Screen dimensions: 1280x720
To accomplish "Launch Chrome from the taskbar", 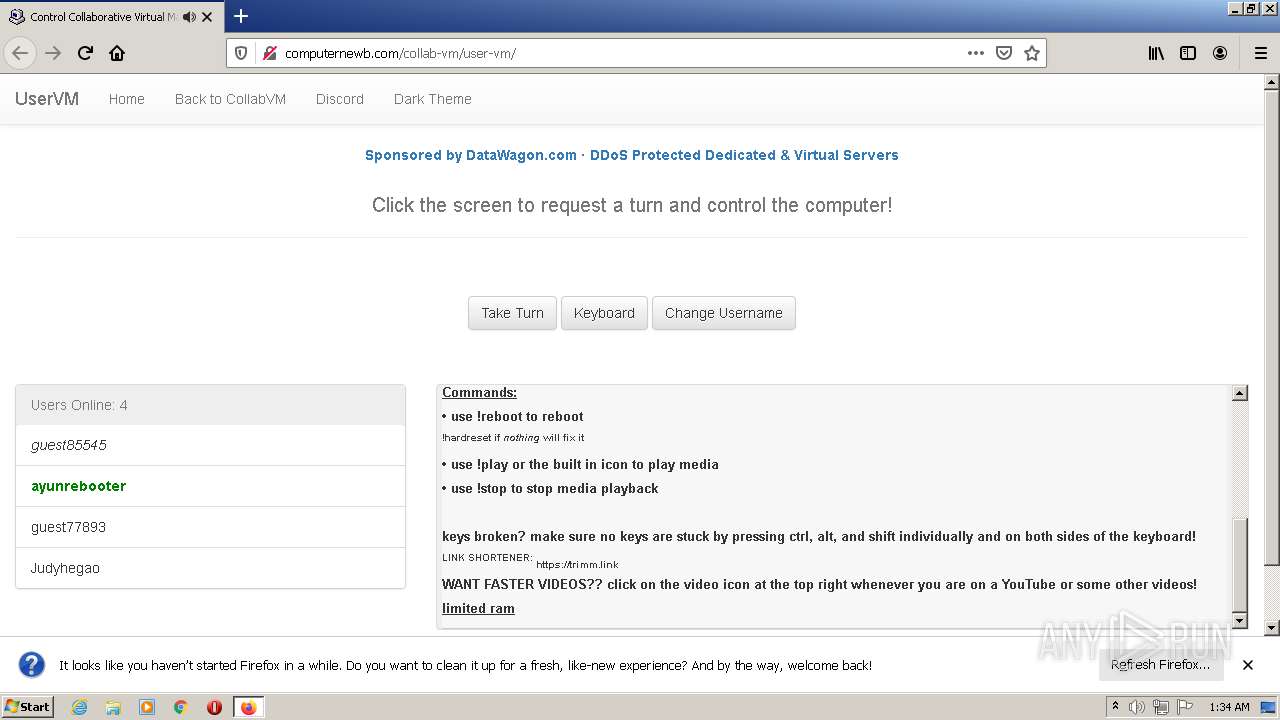I will (x=181, y=707).
